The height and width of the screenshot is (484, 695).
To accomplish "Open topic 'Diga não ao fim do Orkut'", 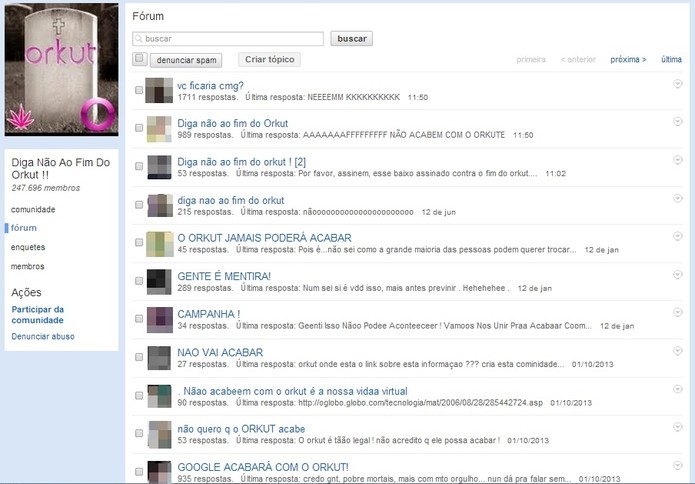I will (233, 123).
